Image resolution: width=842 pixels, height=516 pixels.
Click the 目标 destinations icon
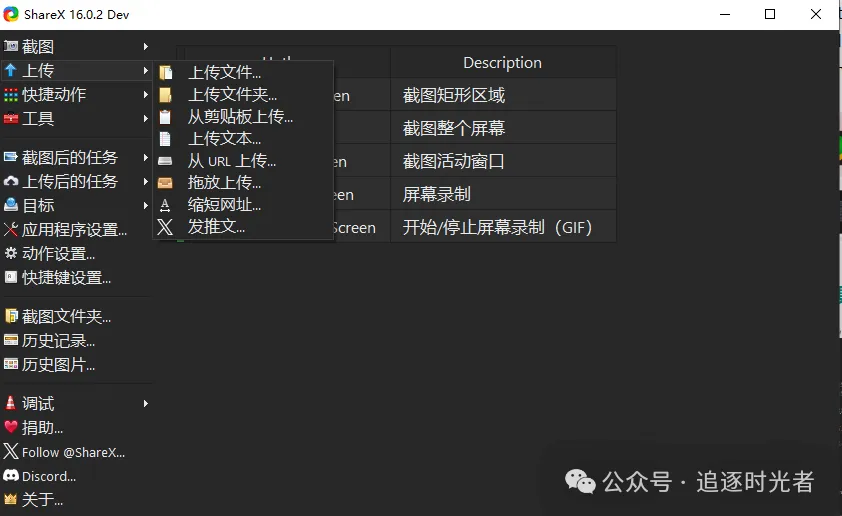point(11,205)
